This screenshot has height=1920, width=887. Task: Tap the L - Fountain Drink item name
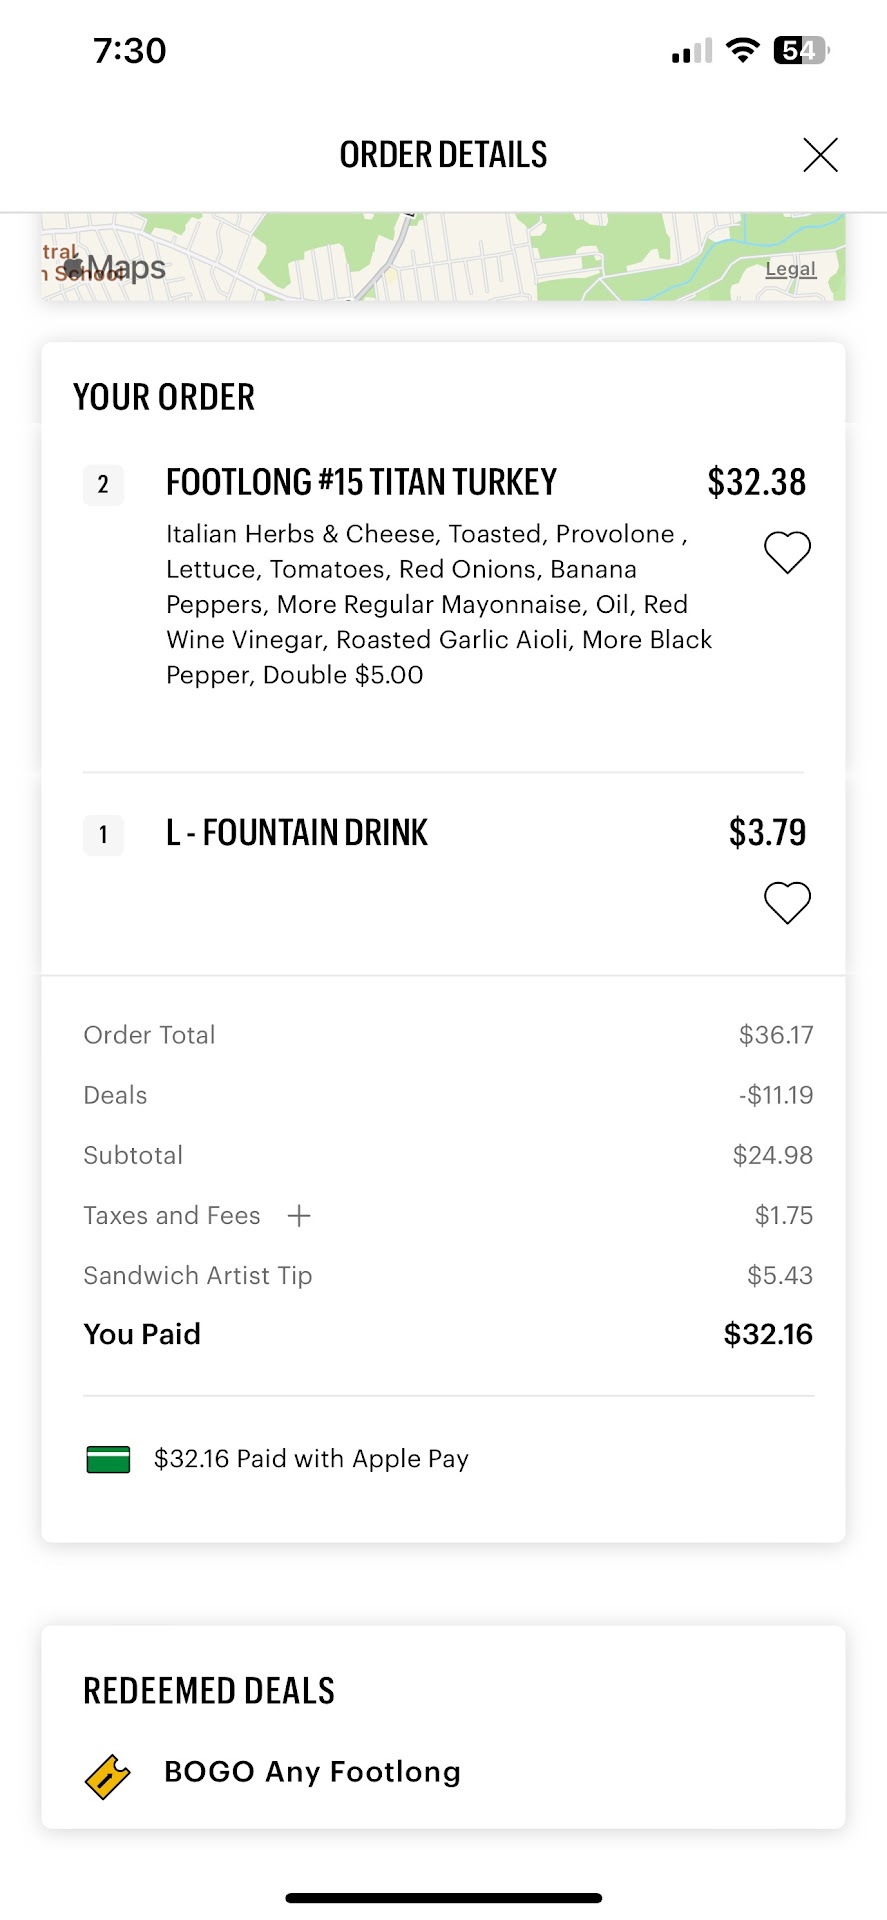coord(296,833)
